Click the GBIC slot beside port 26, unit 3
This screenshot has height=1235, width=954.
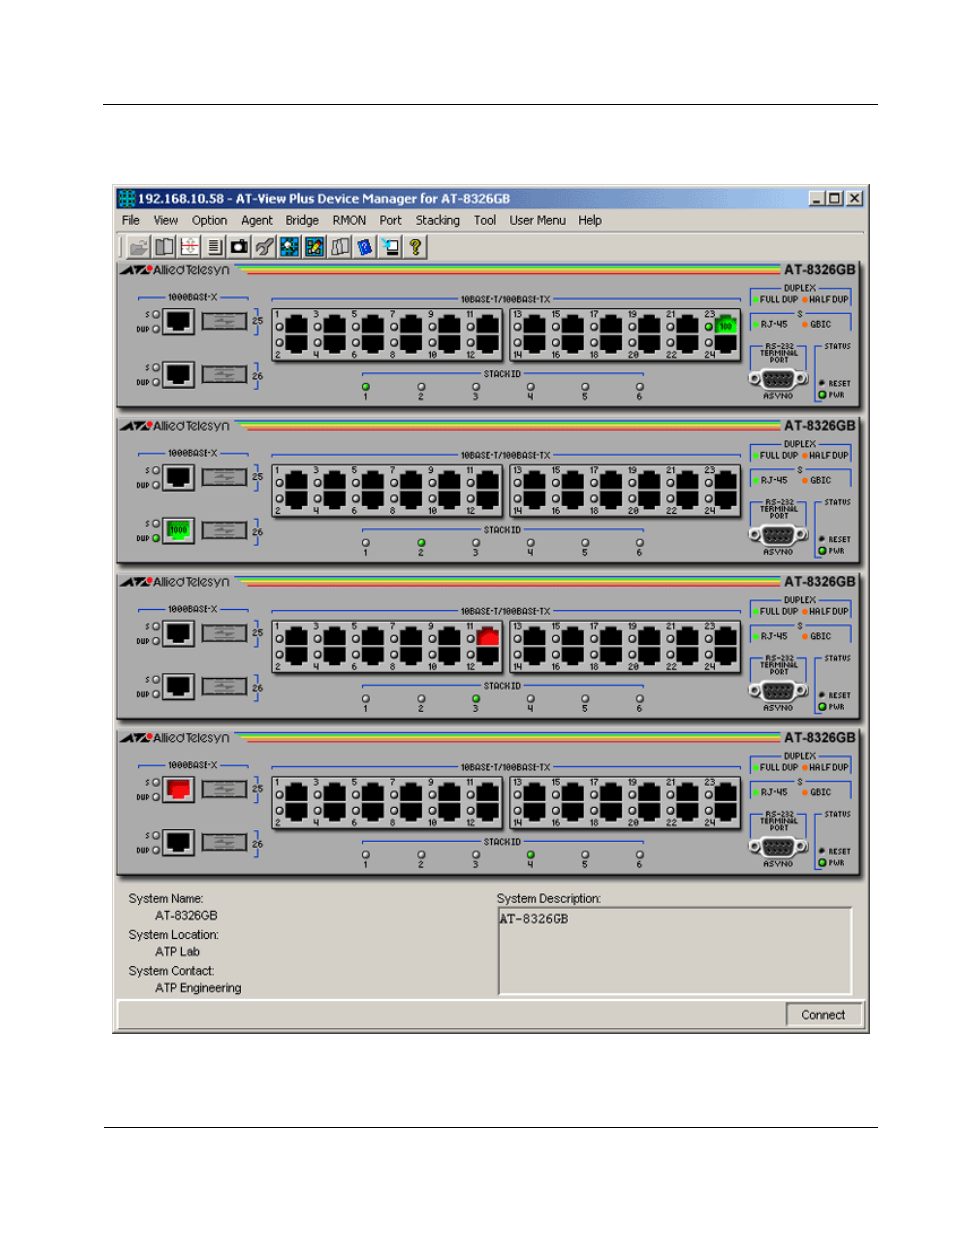(x=224, y=686)
